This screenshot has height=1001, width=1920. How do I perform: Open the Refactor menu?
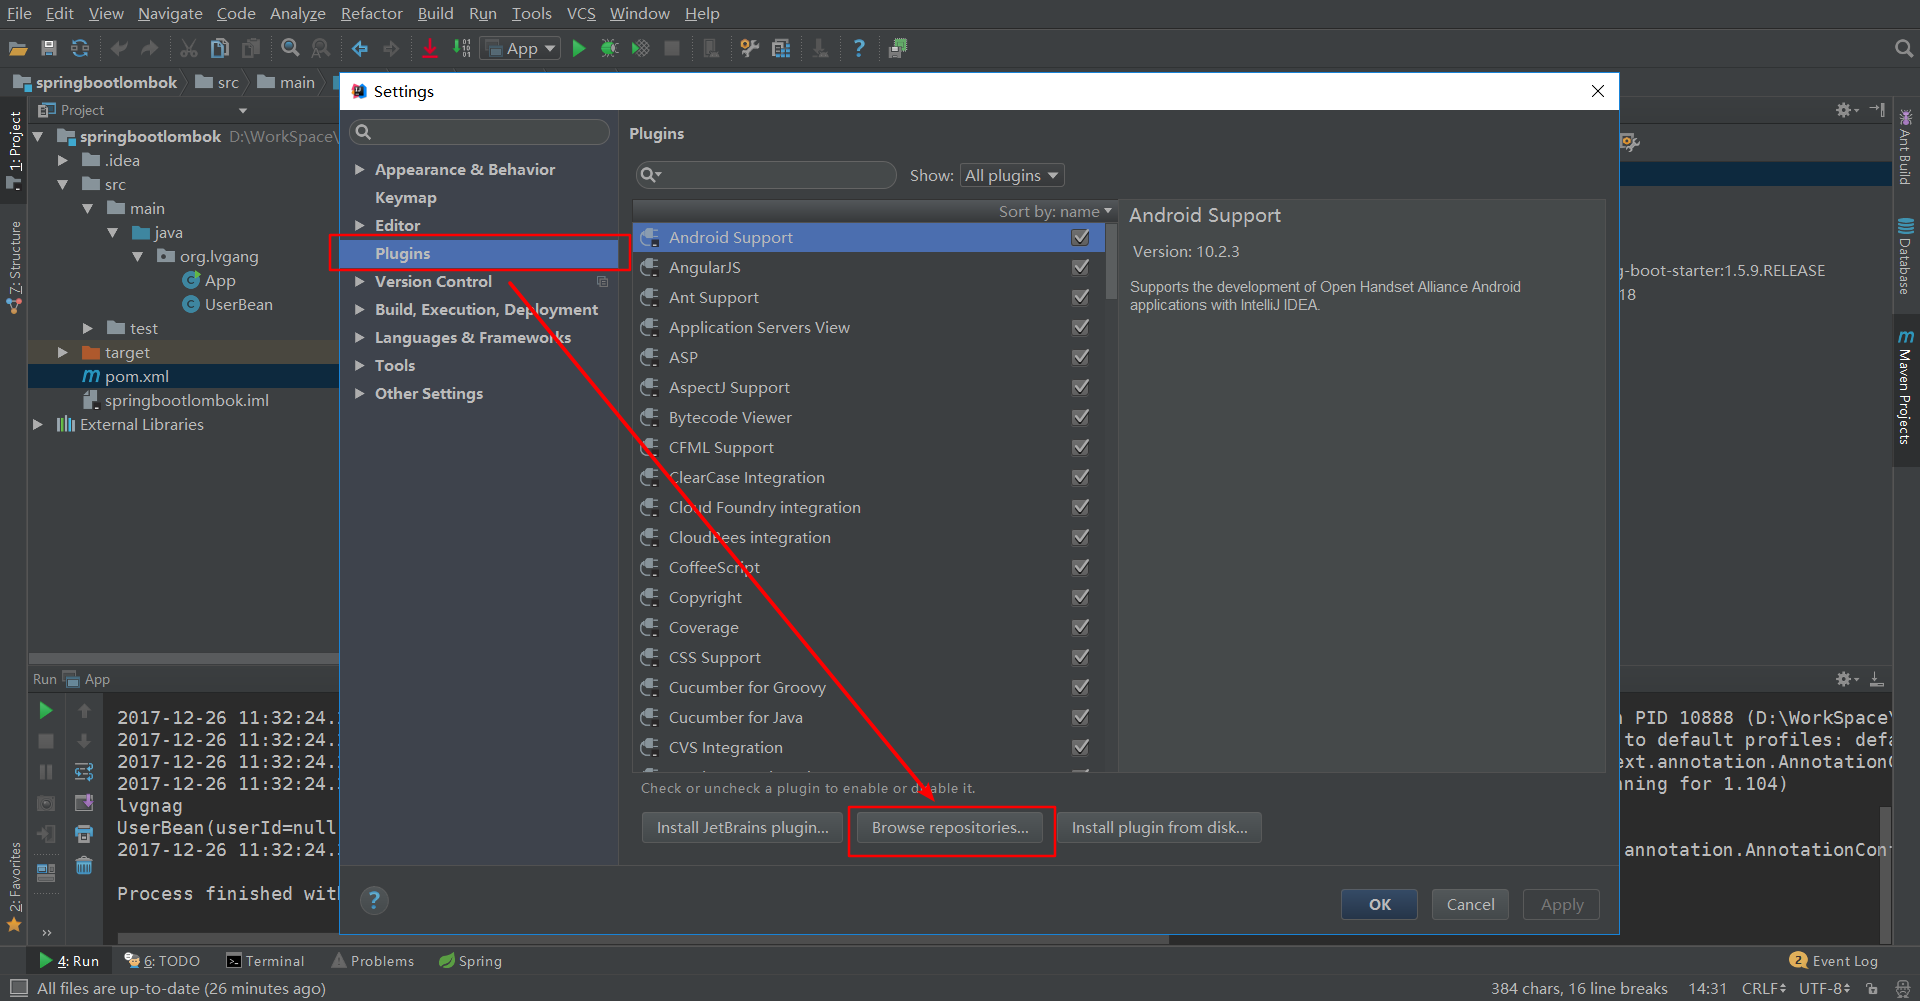(371, 13)
